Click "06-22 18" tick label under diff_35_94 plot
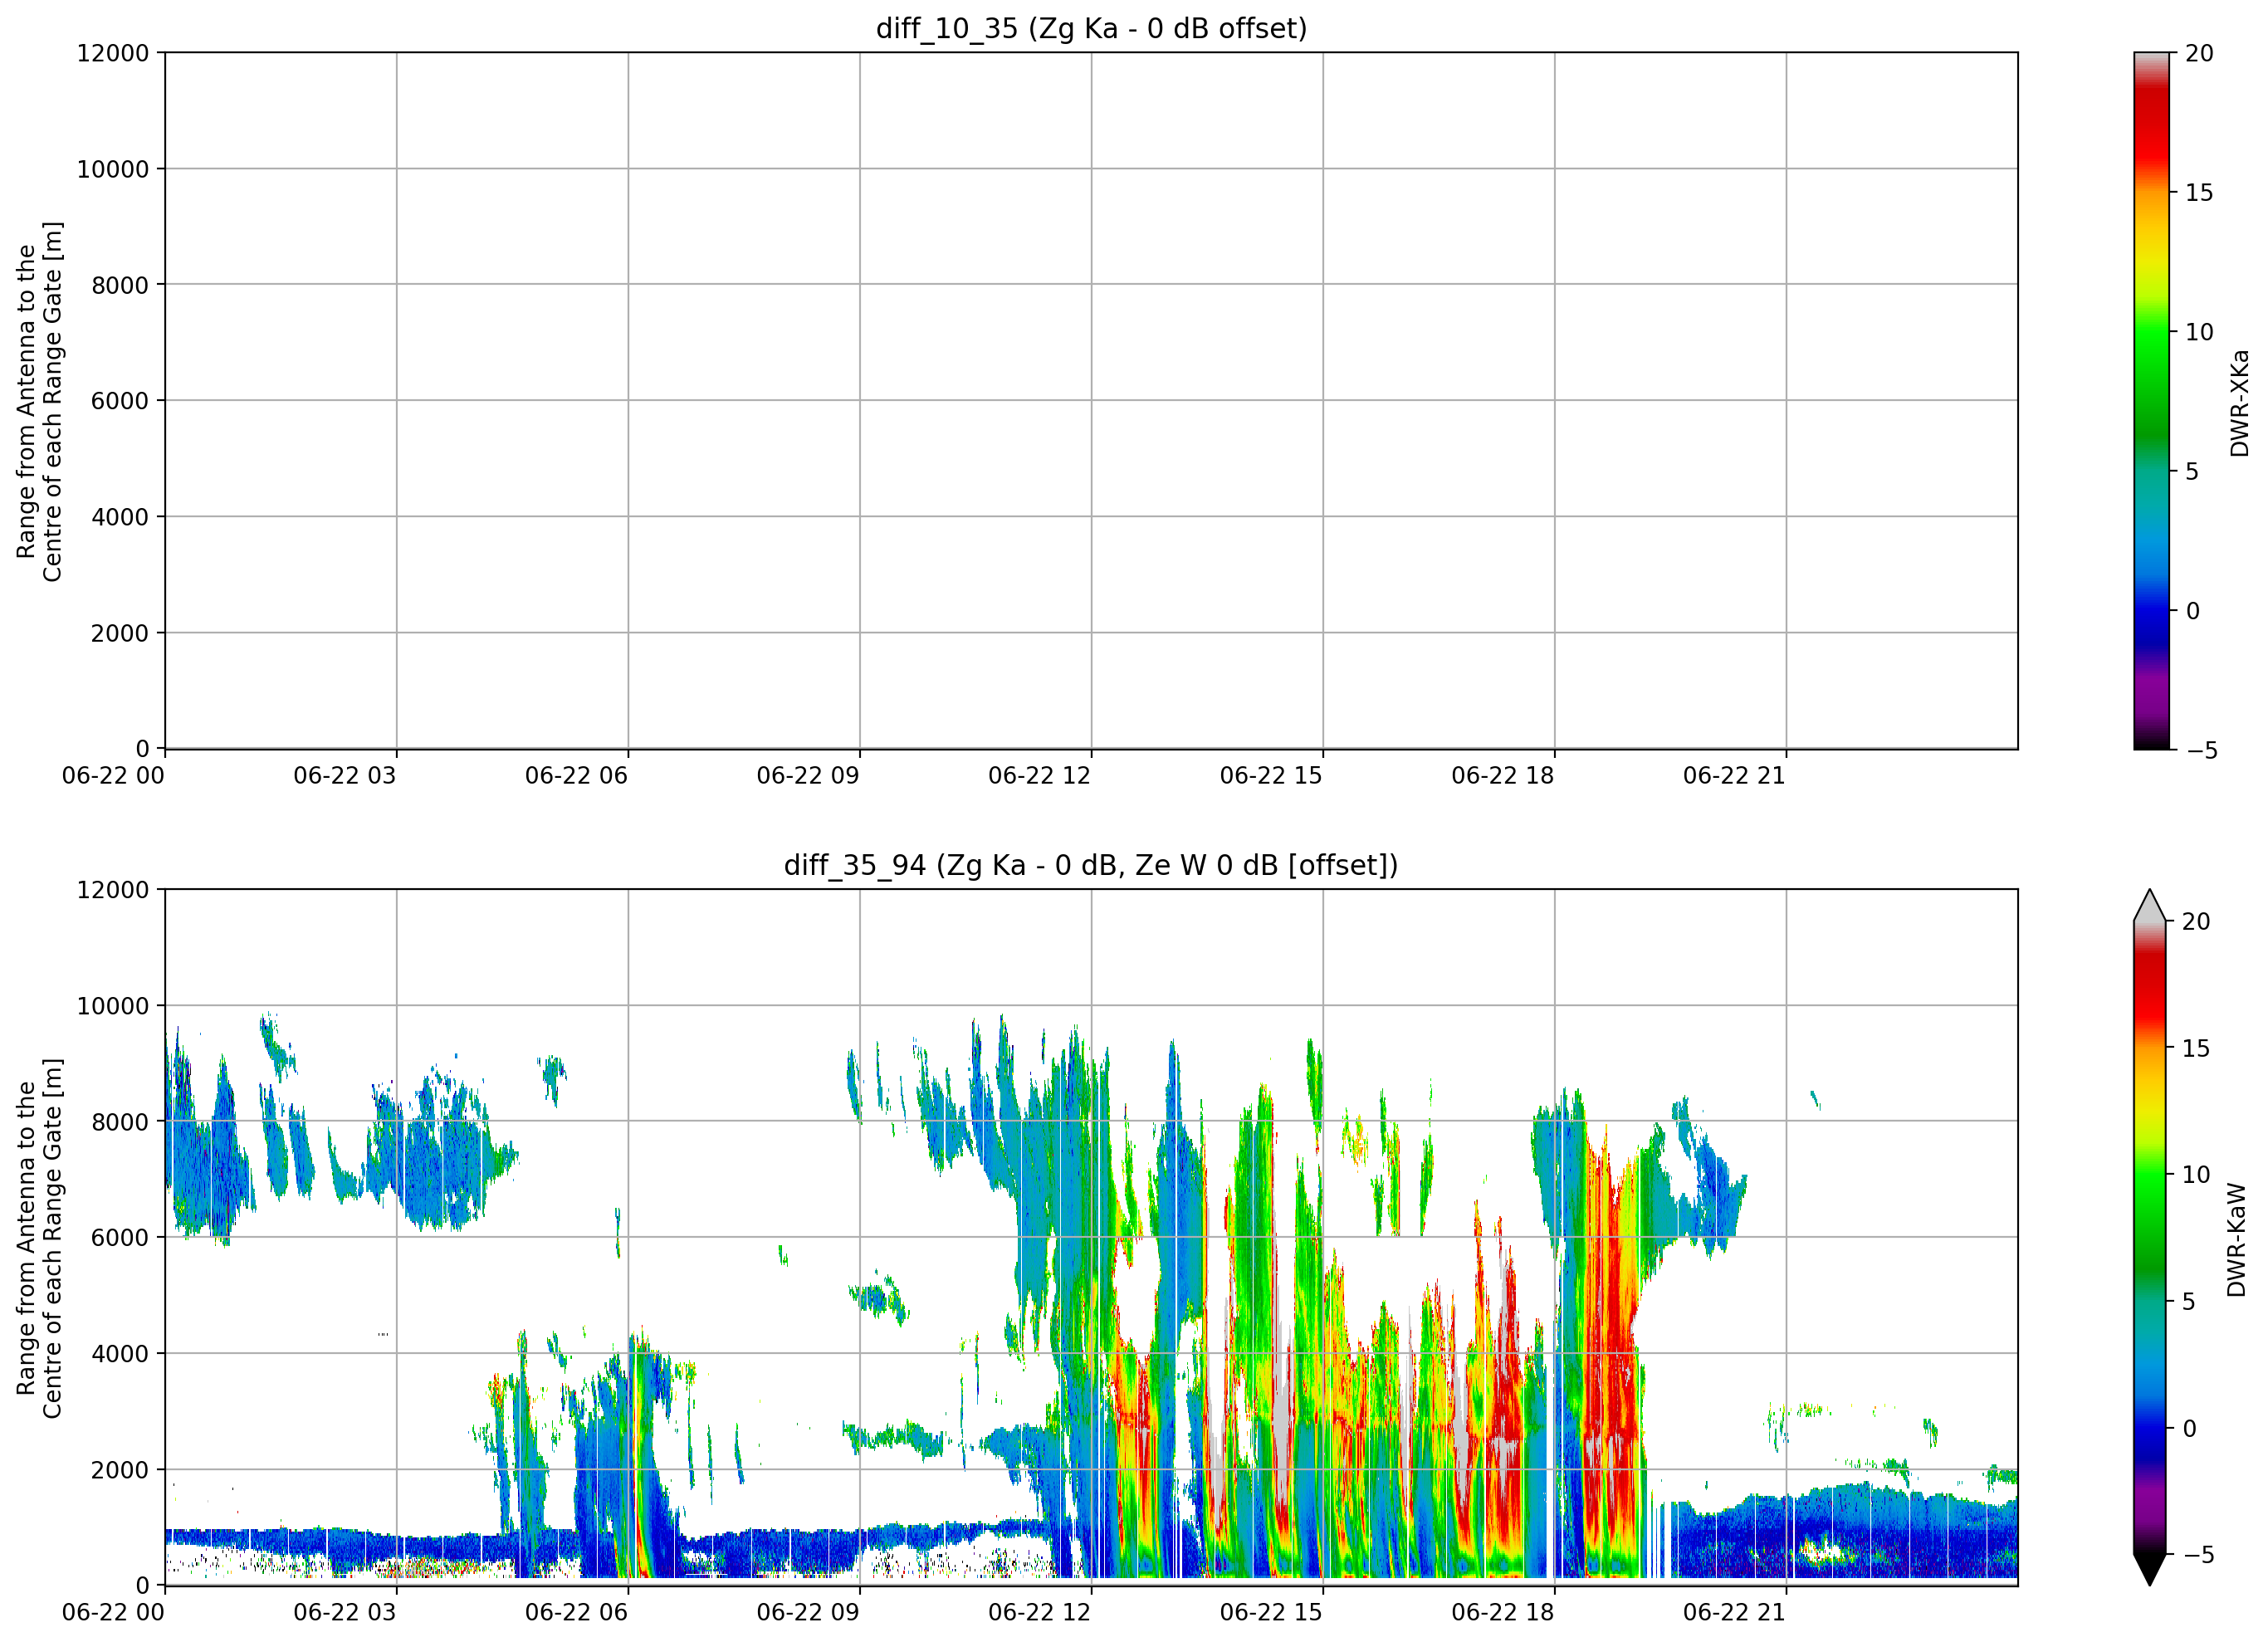The width and height of the screenshot is (2268, 1642). click(x=1503, y=1612)
